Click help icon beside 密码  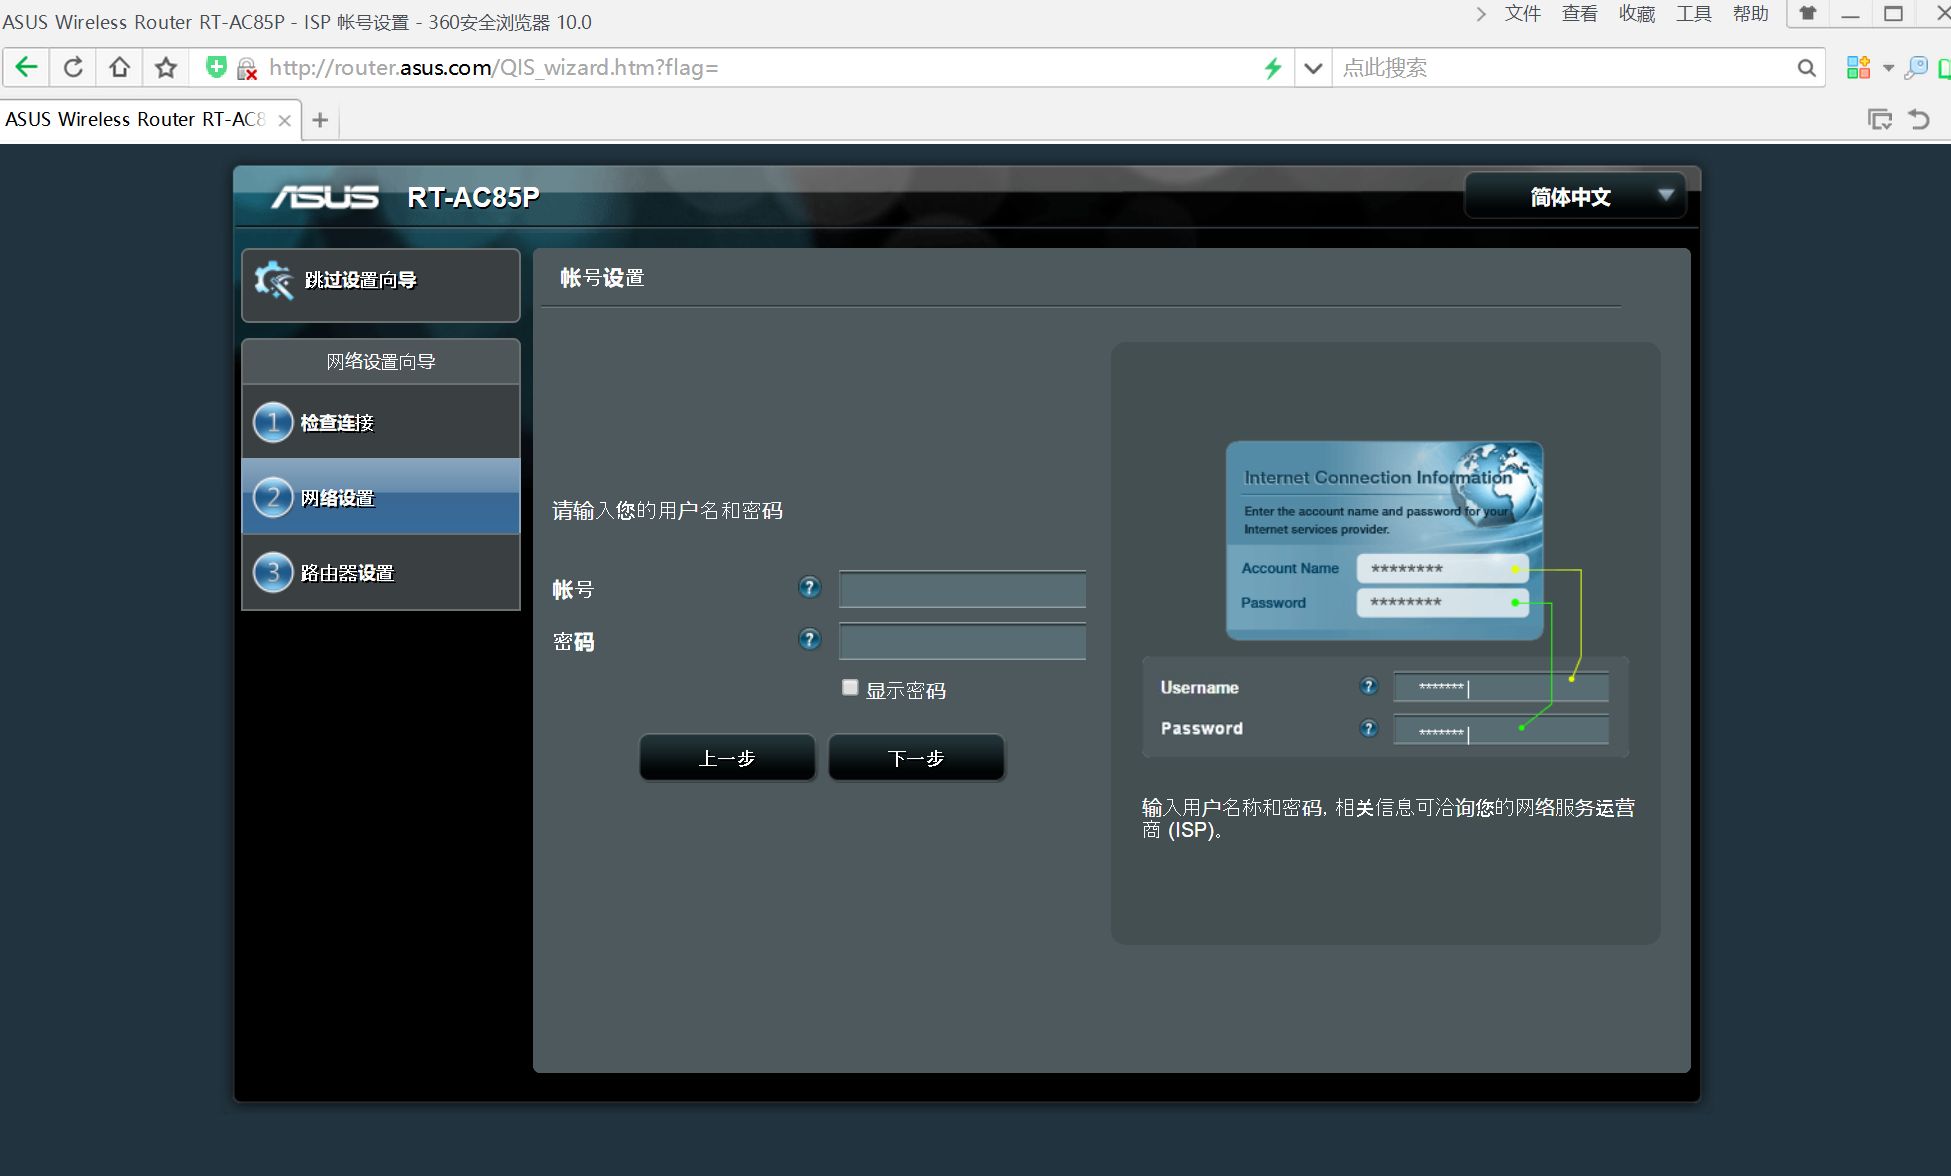[x=810, y=639]
